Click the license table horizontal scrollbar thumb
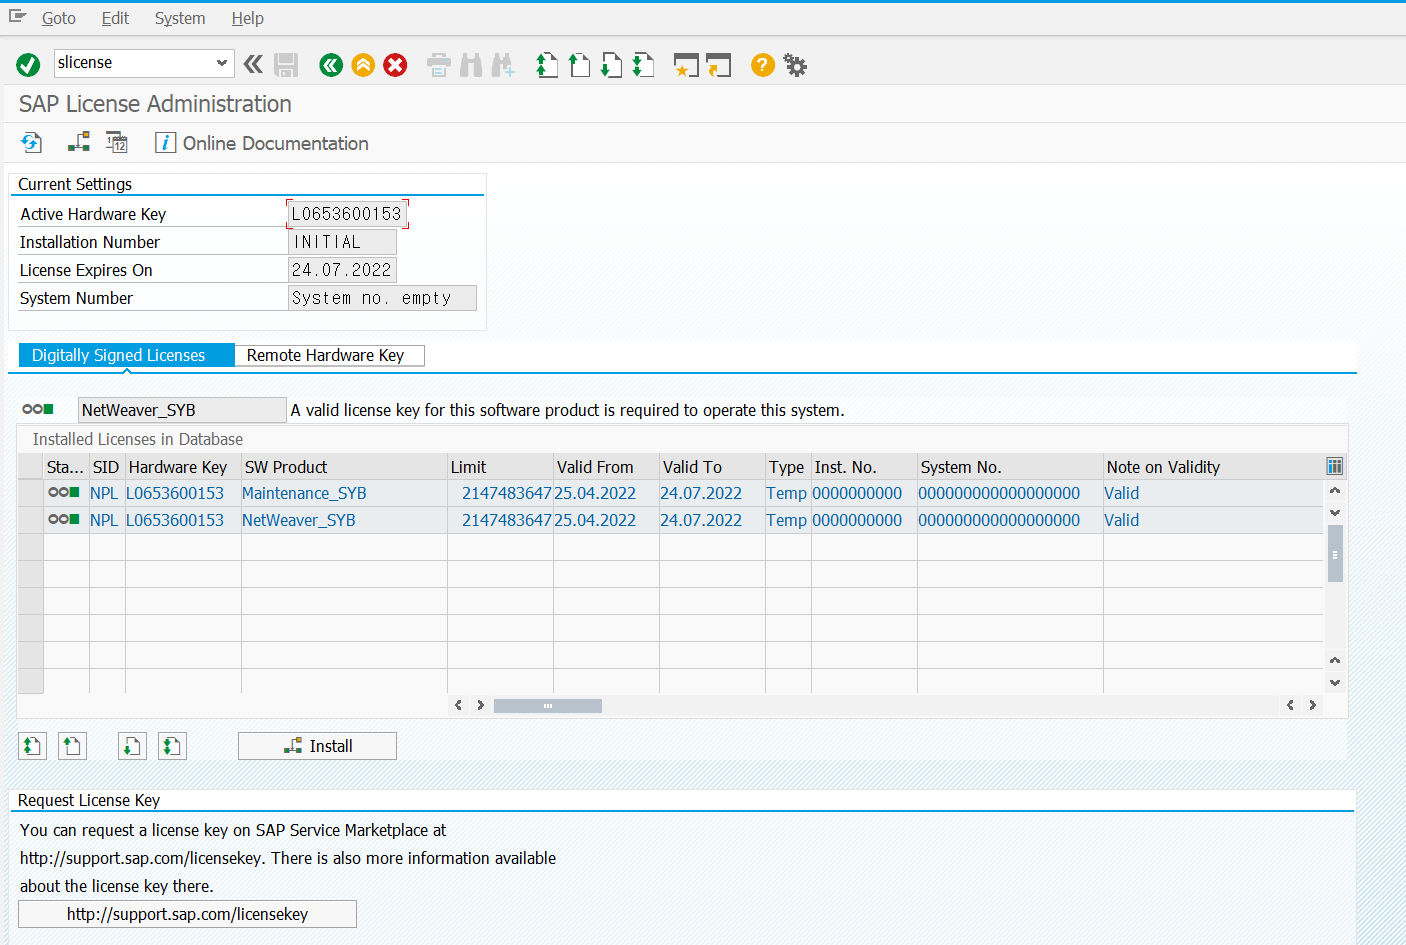Screen dimensions: 1406x945 click(x=547, y=706)
